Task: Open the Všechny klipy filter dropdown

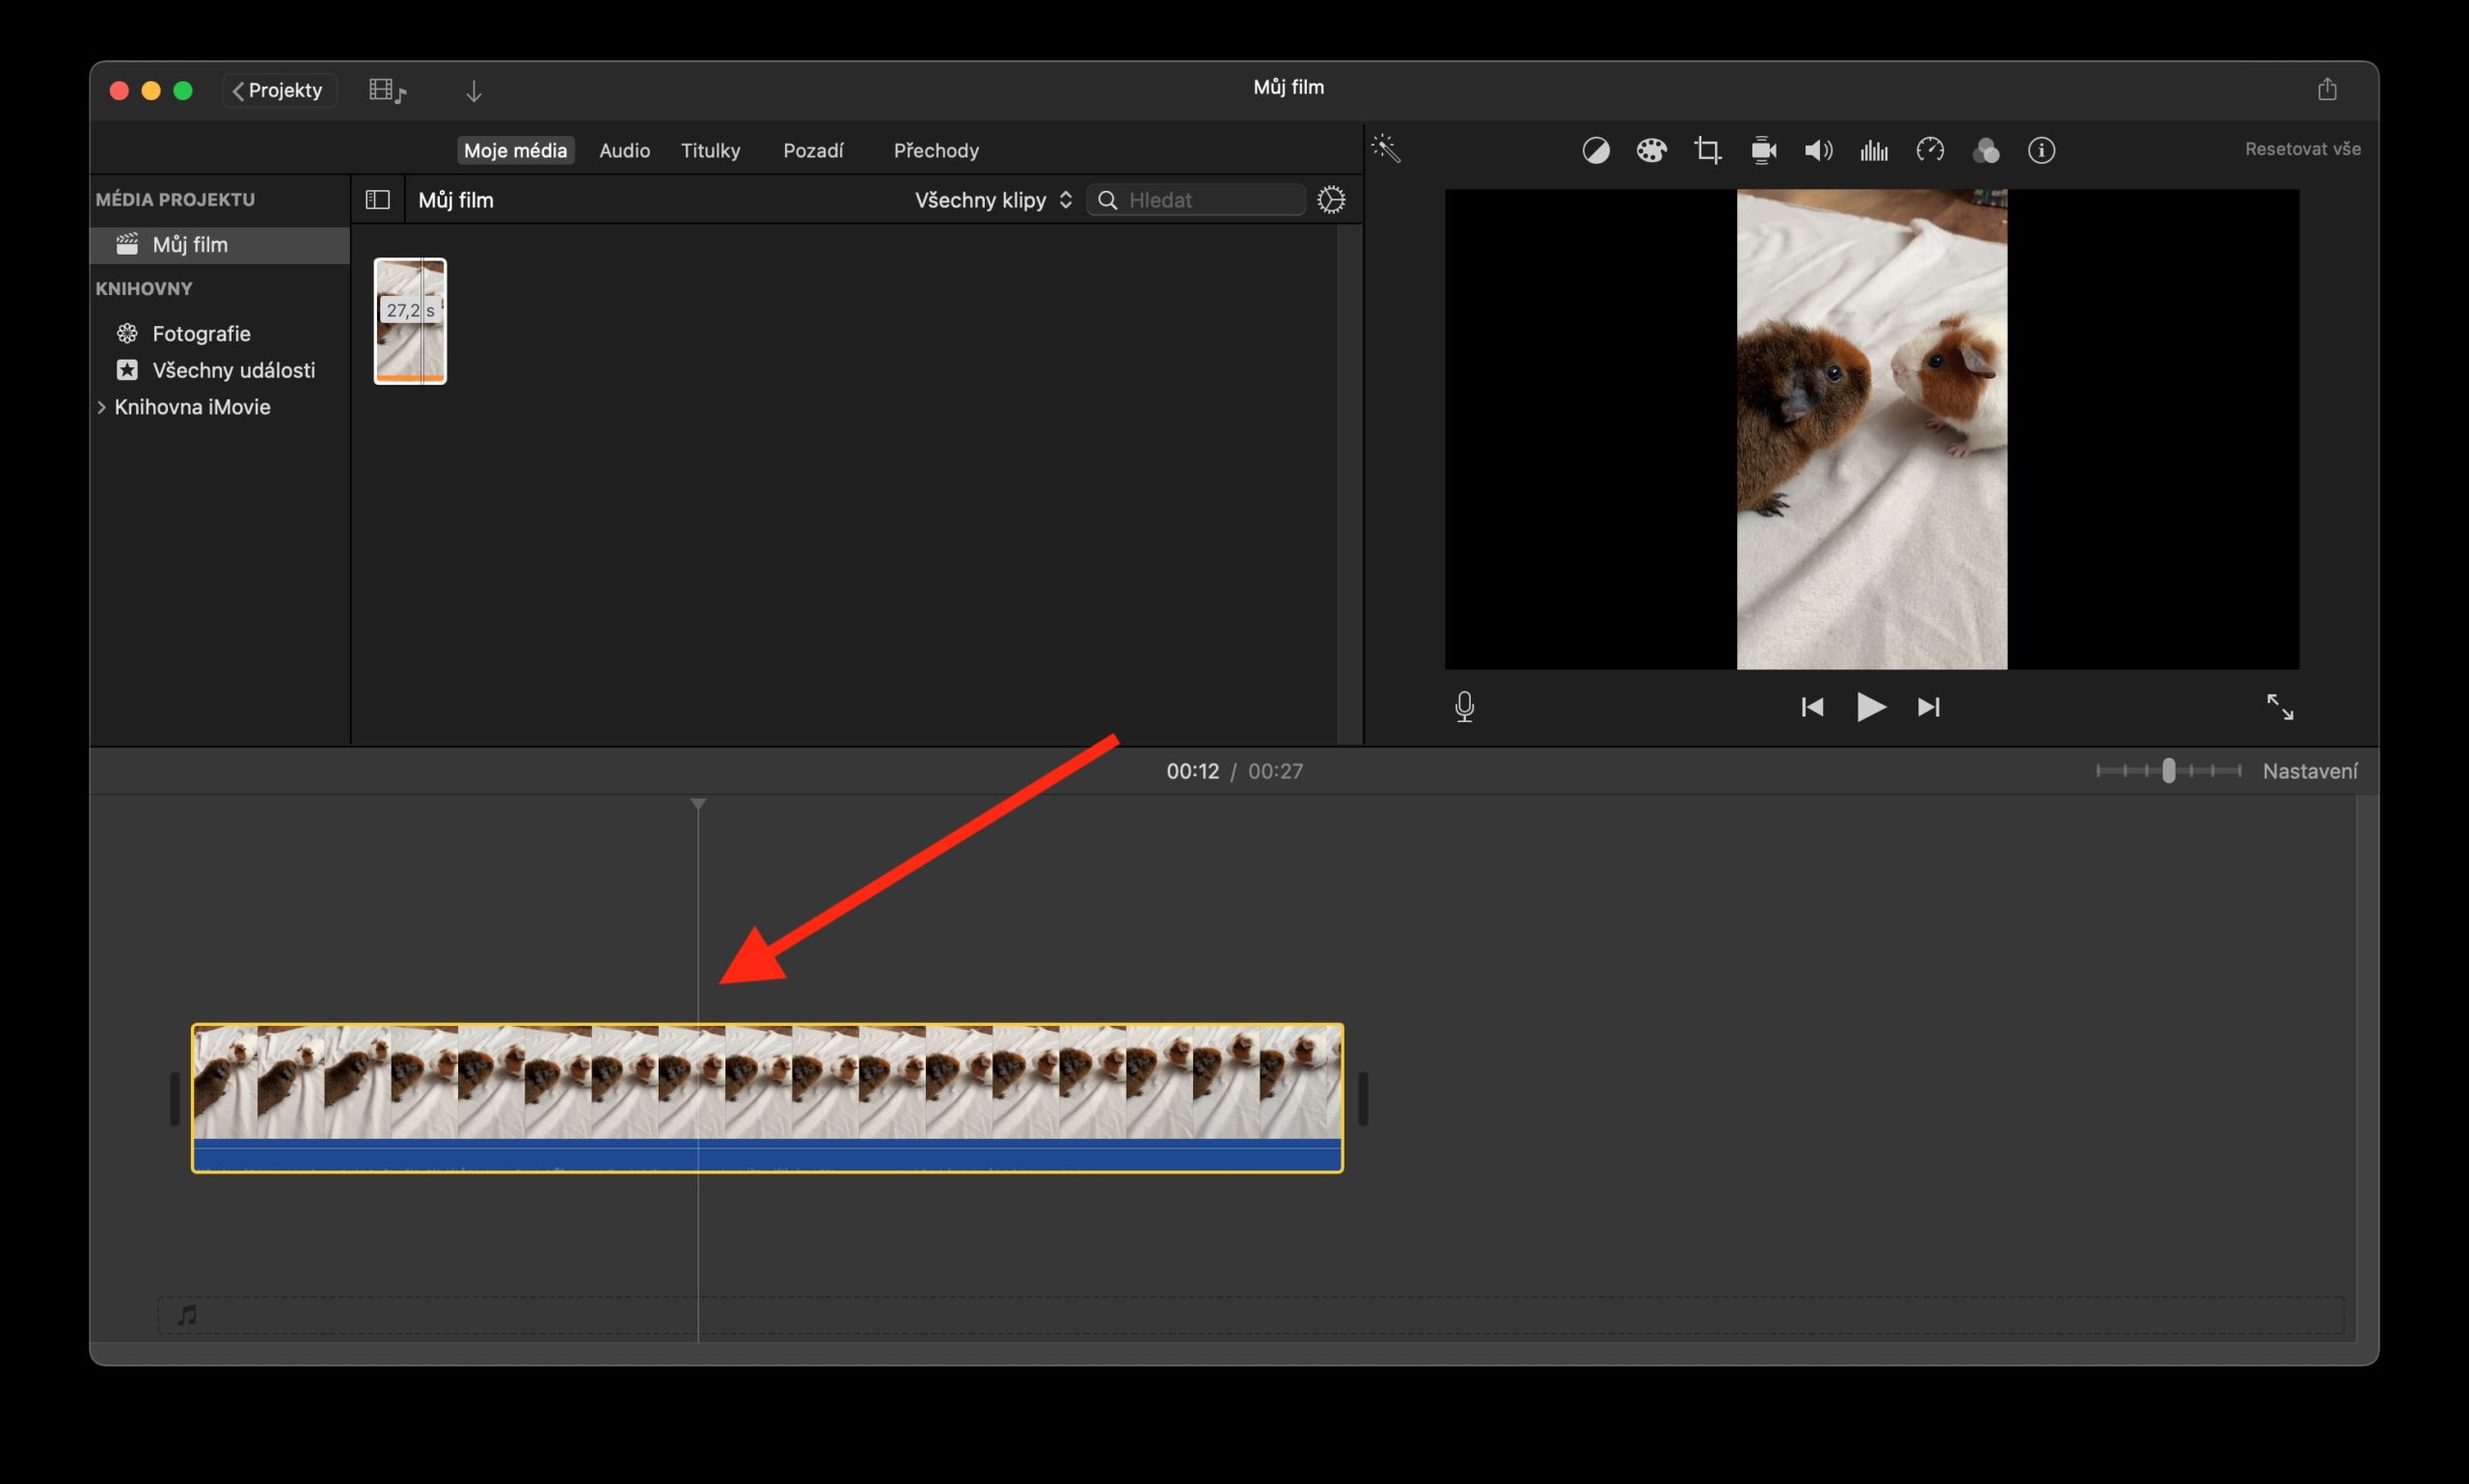Action: pyautogui.click(x=991, y=200)
